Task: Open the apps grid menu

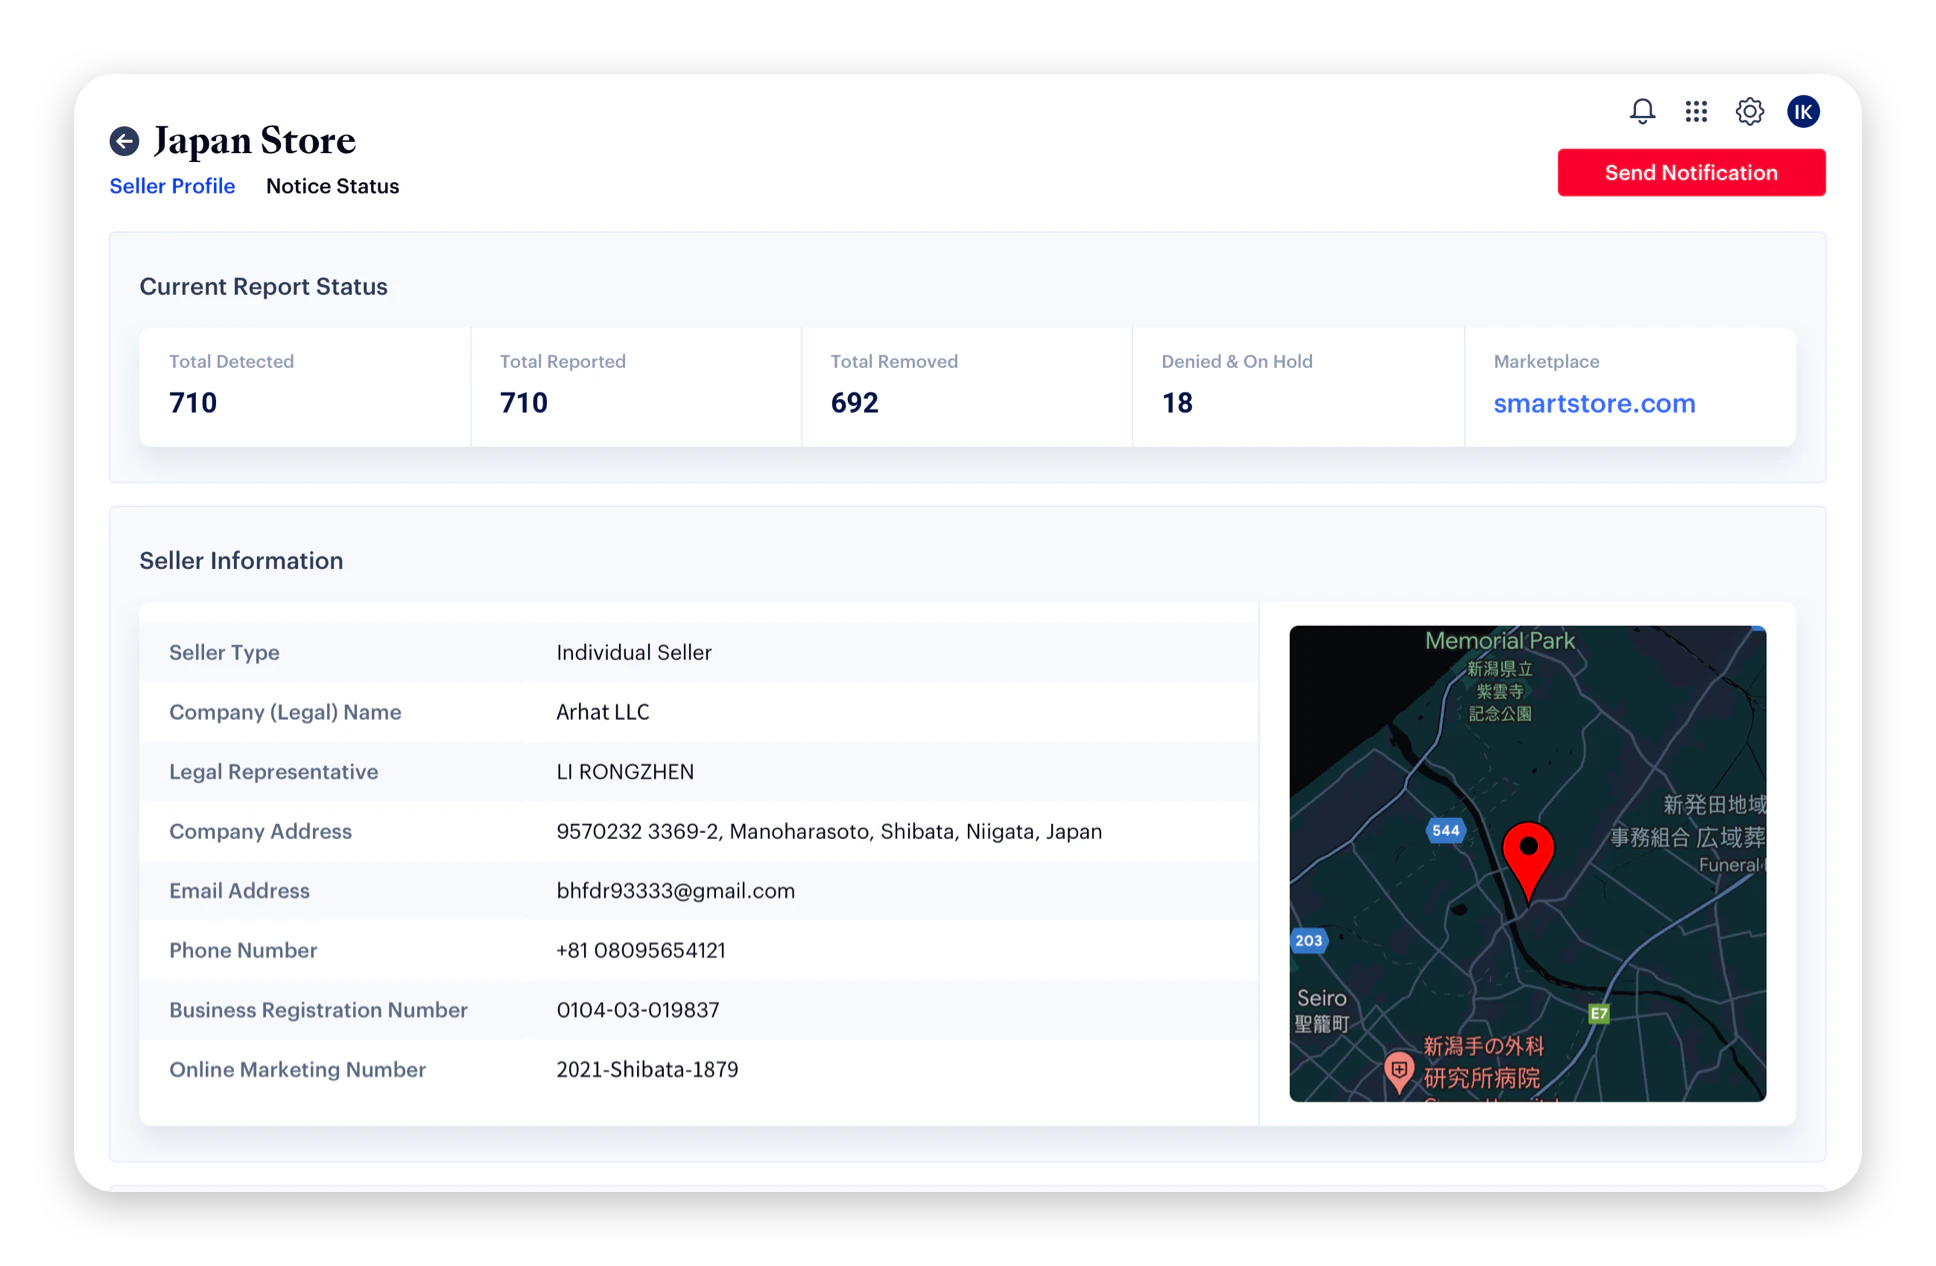Action: pyautogui.click(x=1696, y=111)
